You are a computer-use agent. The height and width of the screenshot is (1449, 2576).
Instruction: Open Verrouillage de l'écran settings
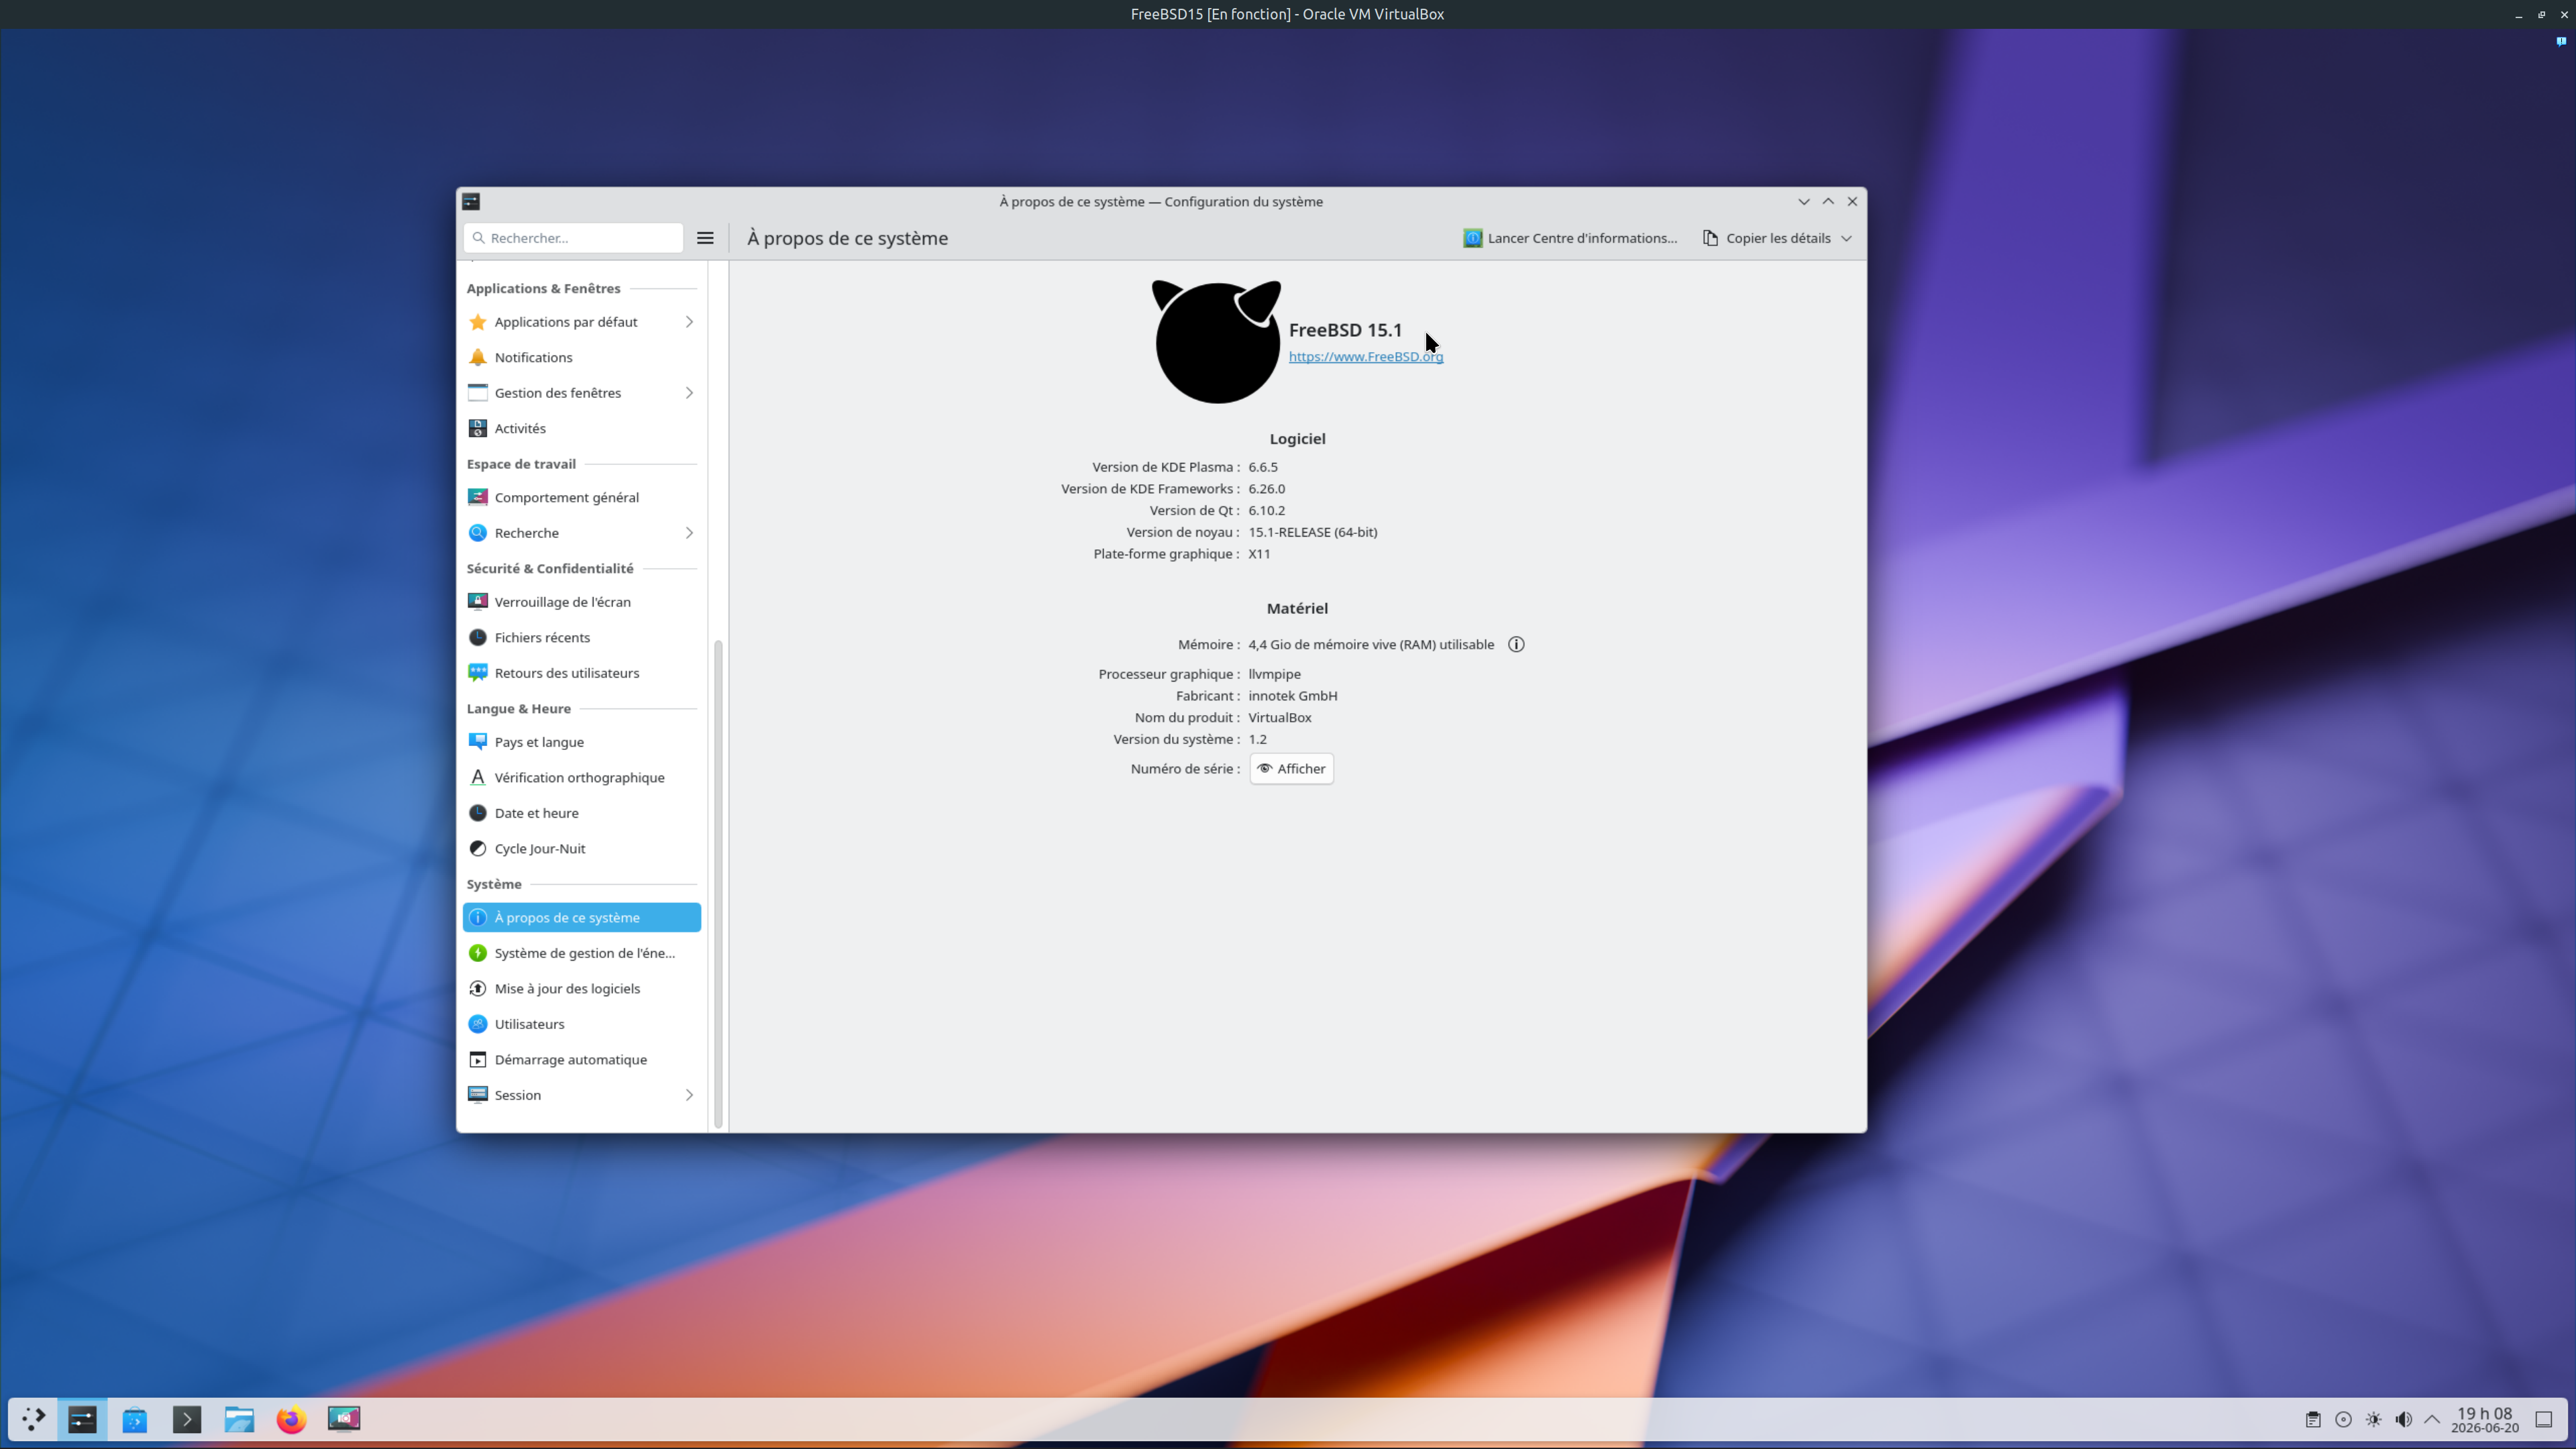point(581,602)
